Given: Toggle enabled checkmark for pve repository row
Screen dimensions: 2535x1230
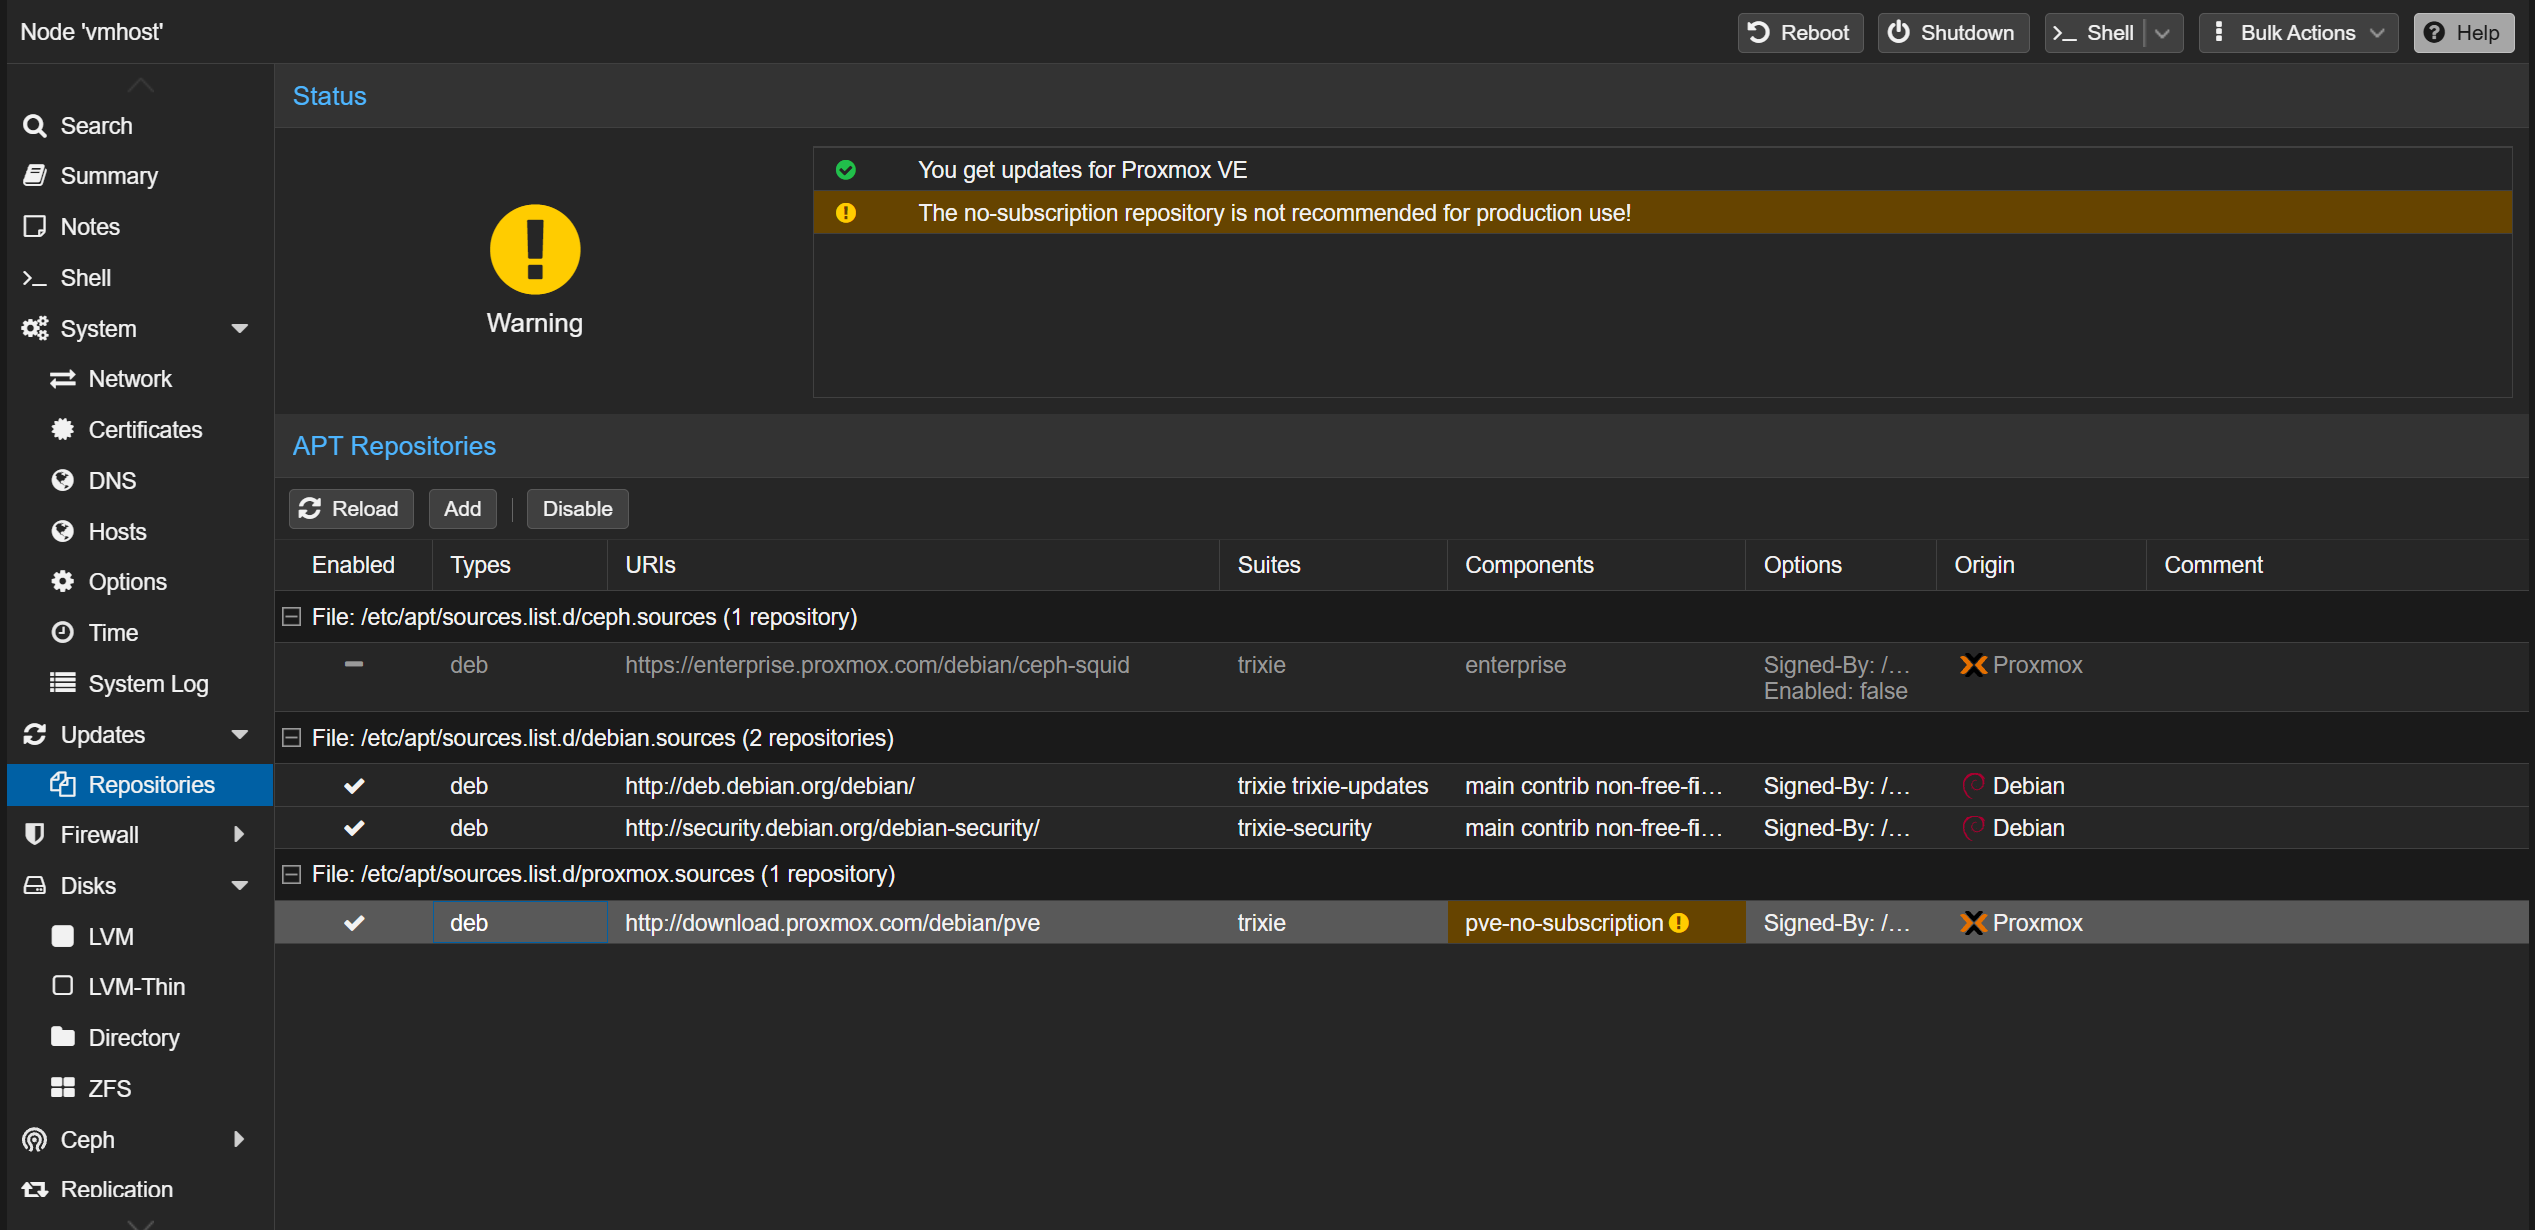Looking at the screenshot, I should click(354, 923).
